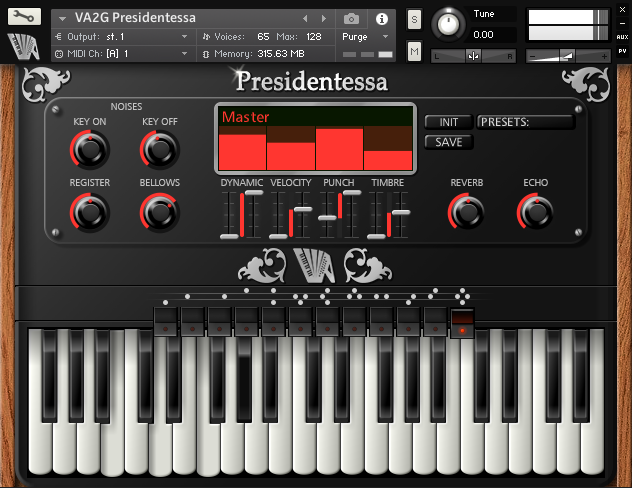The height and width of the screenshot is (488, 632).
Task: Toggle the Mute (M) button
Action: pyautogui.click(x=414, y=51)
